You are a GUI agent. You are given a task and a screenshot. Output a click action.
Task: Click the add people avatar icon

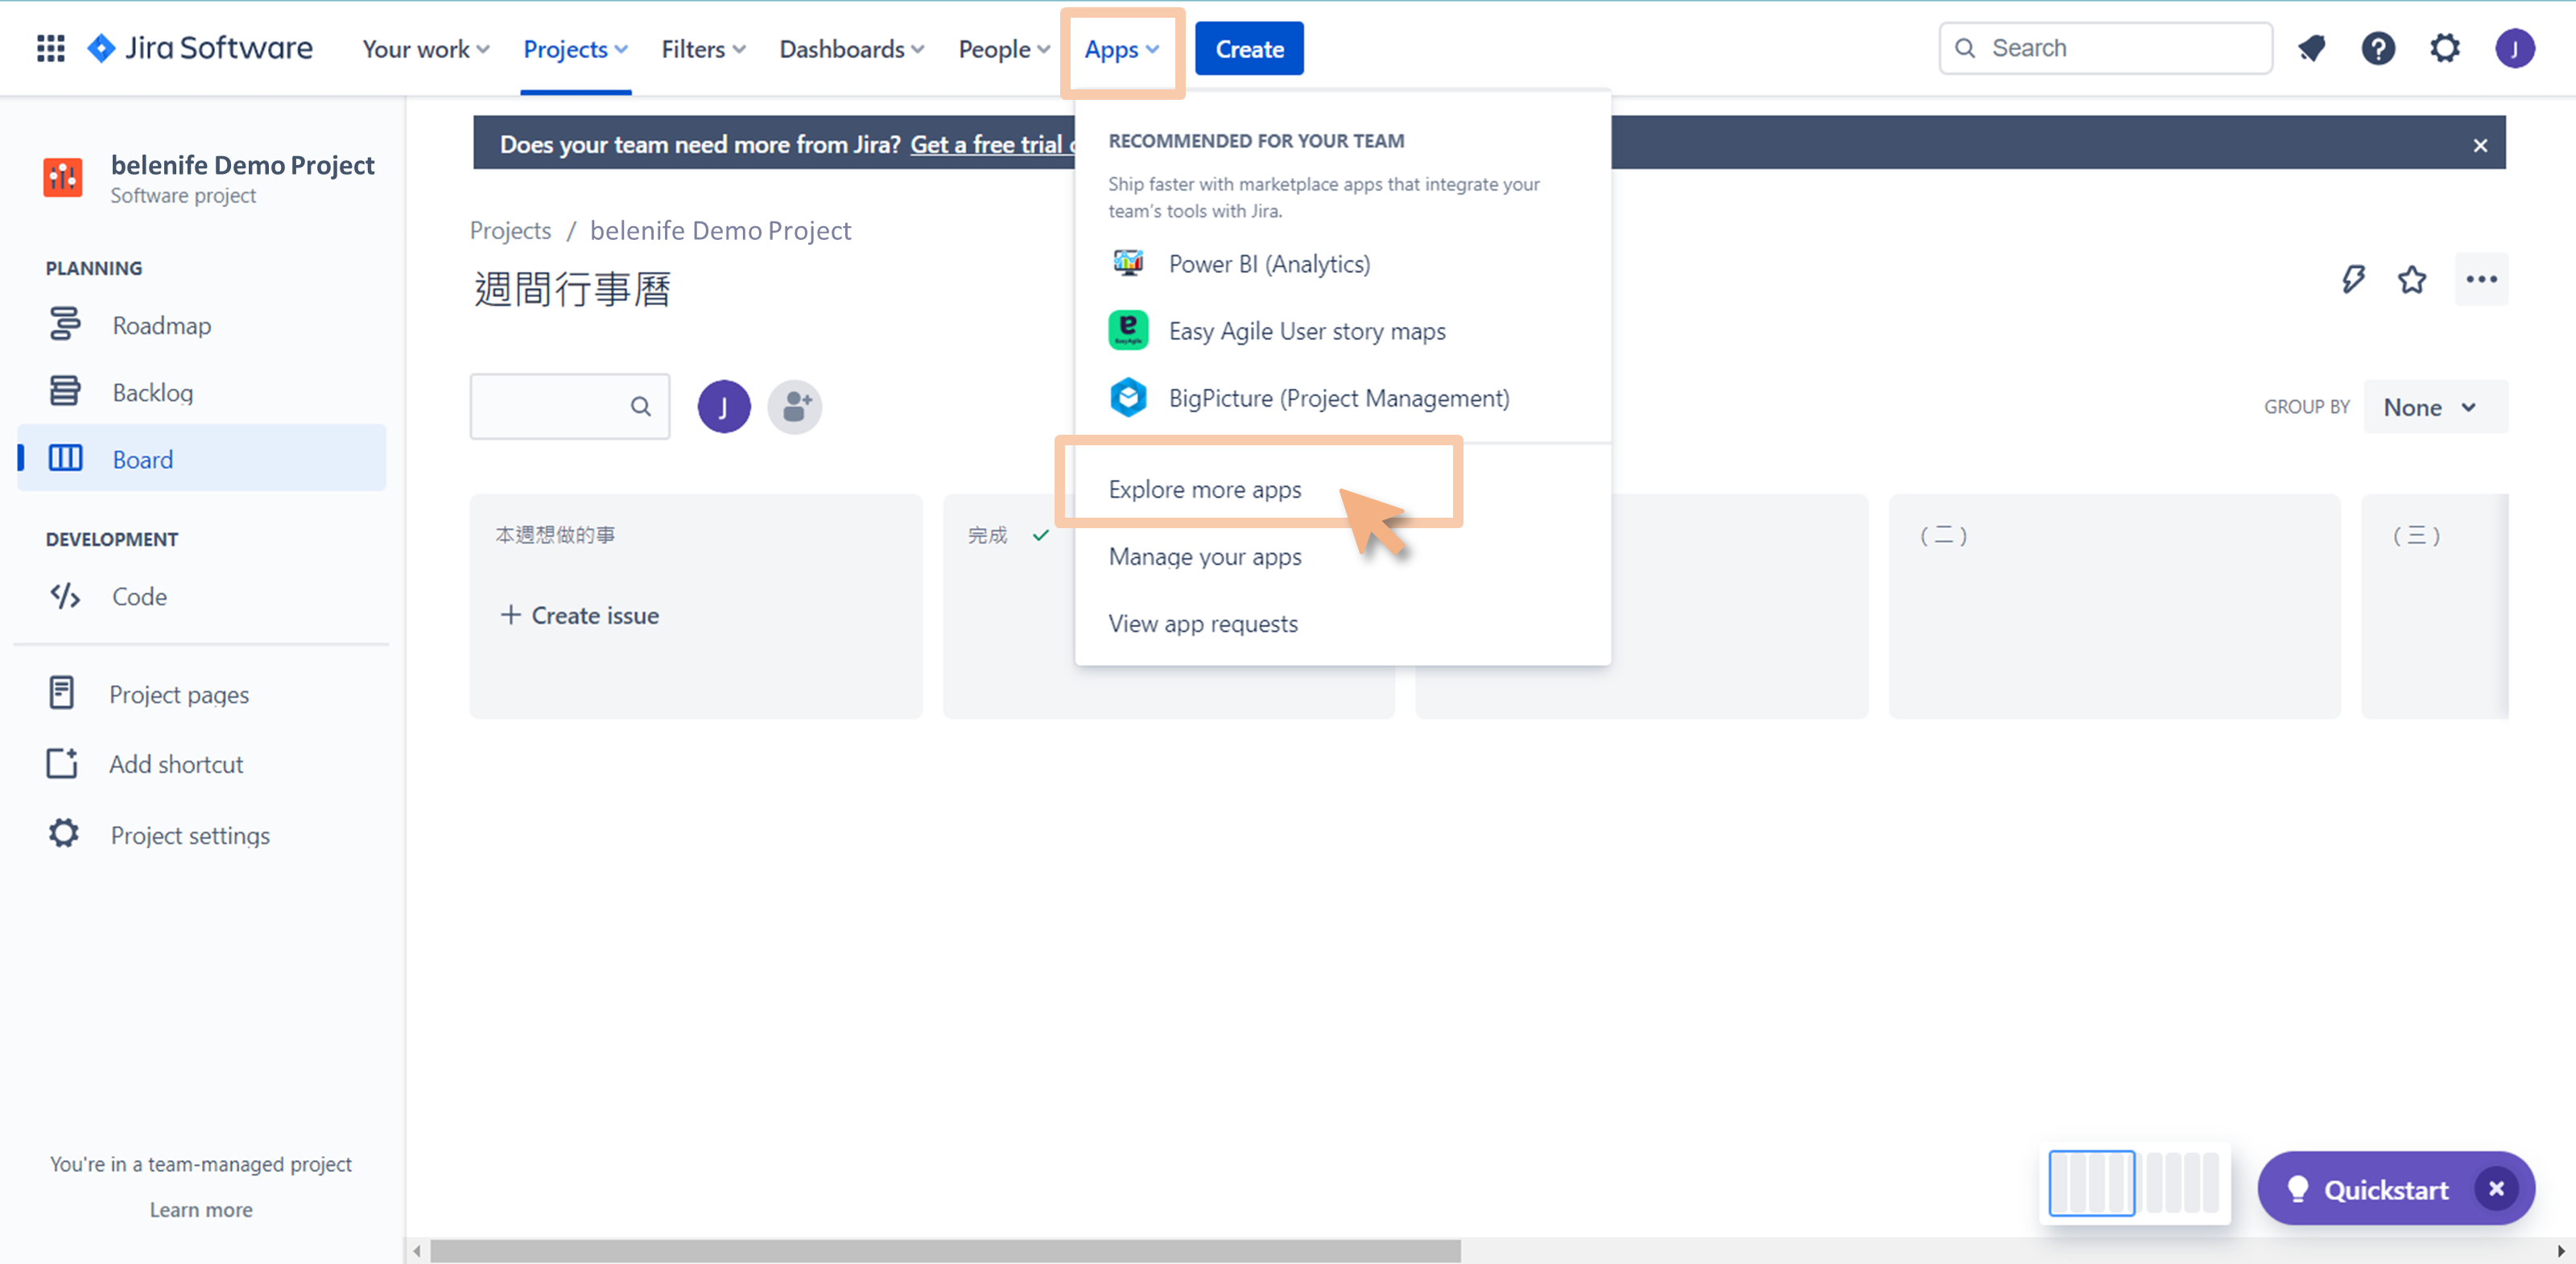(795, 406)
